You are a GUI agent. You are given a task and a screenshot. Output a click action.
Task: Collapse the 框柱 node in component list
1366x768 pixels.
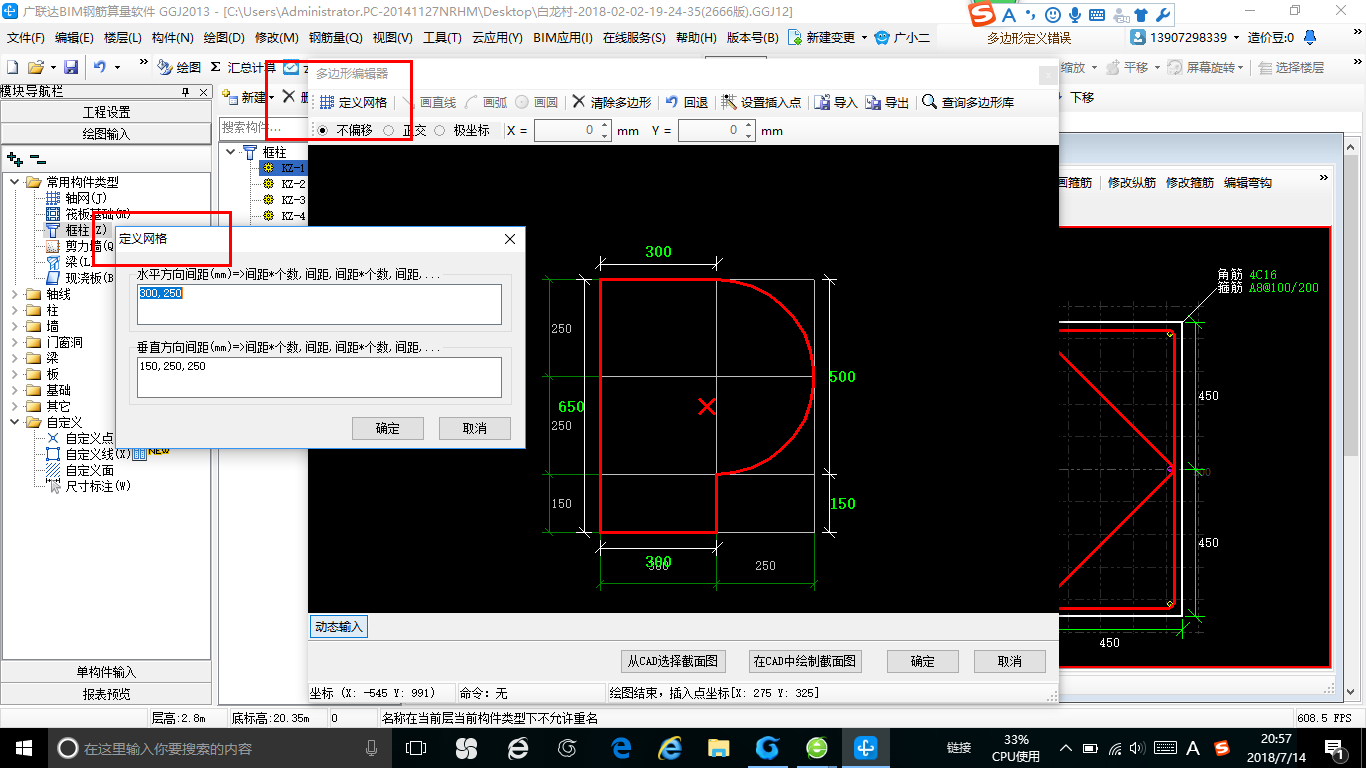pos(231,152)
